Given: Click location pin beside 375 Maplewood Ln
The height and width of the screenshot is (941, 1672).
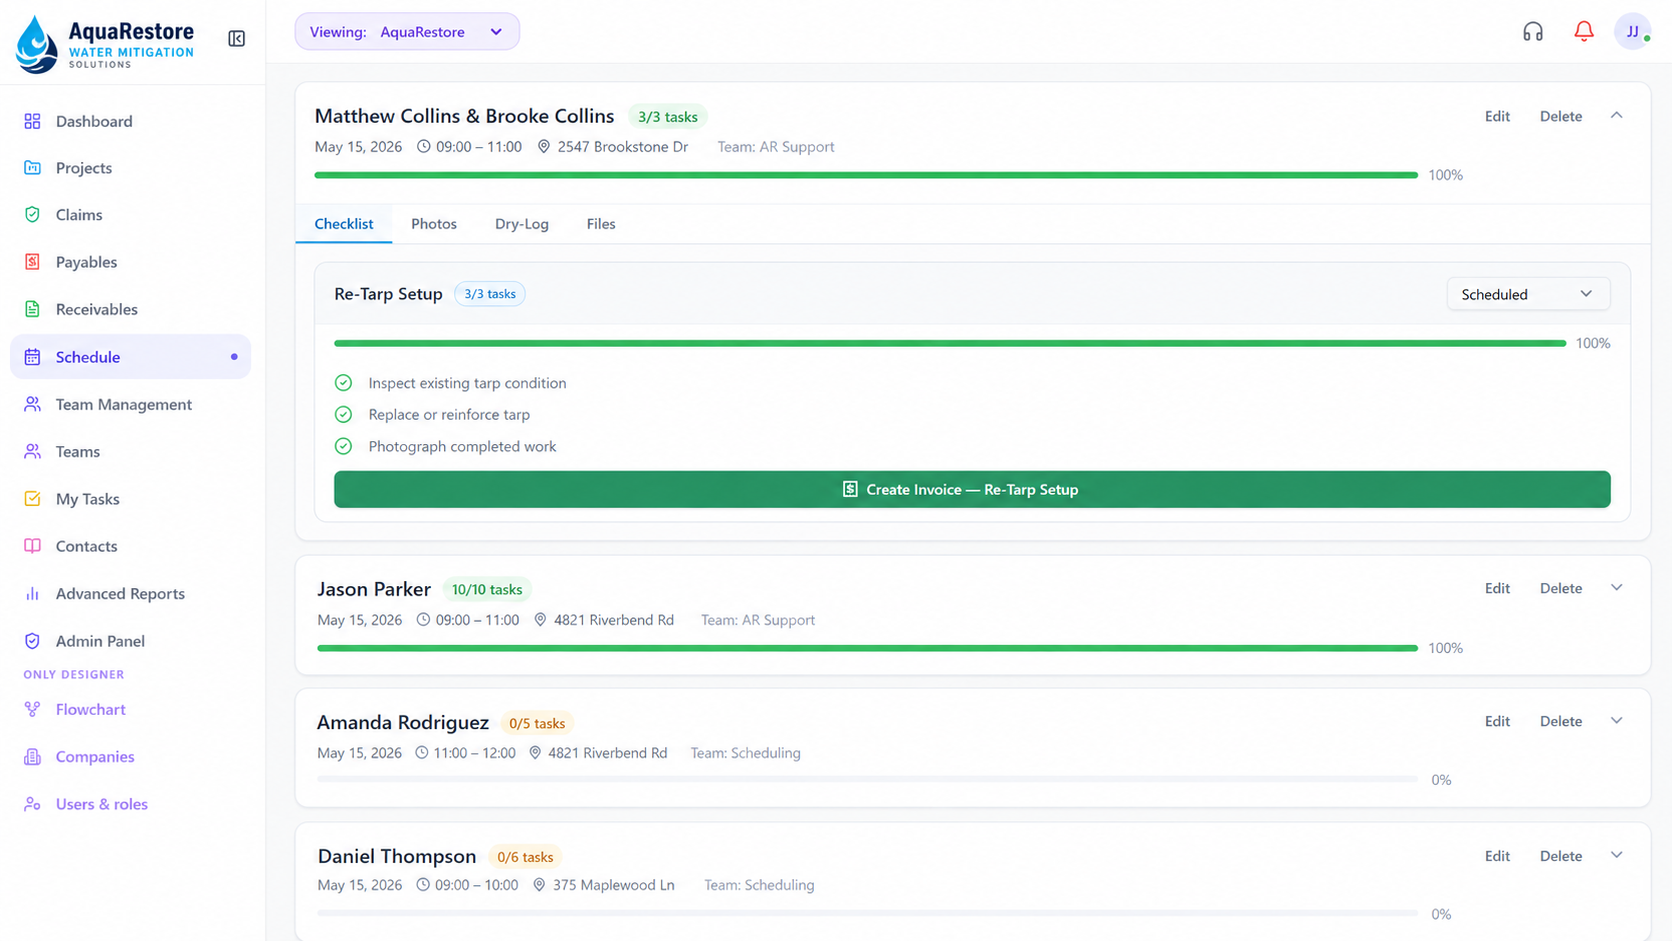Looking at the screenshot, I should coord(539,885).
